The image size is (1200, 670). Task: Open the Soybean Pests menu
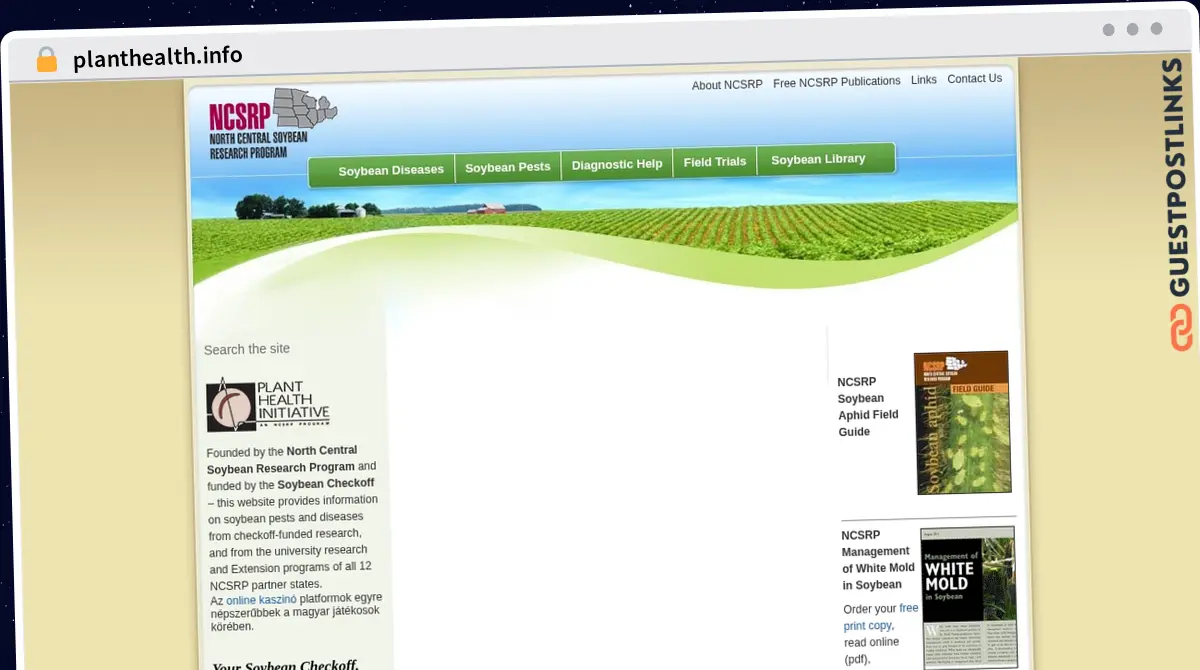pos(508,167)
